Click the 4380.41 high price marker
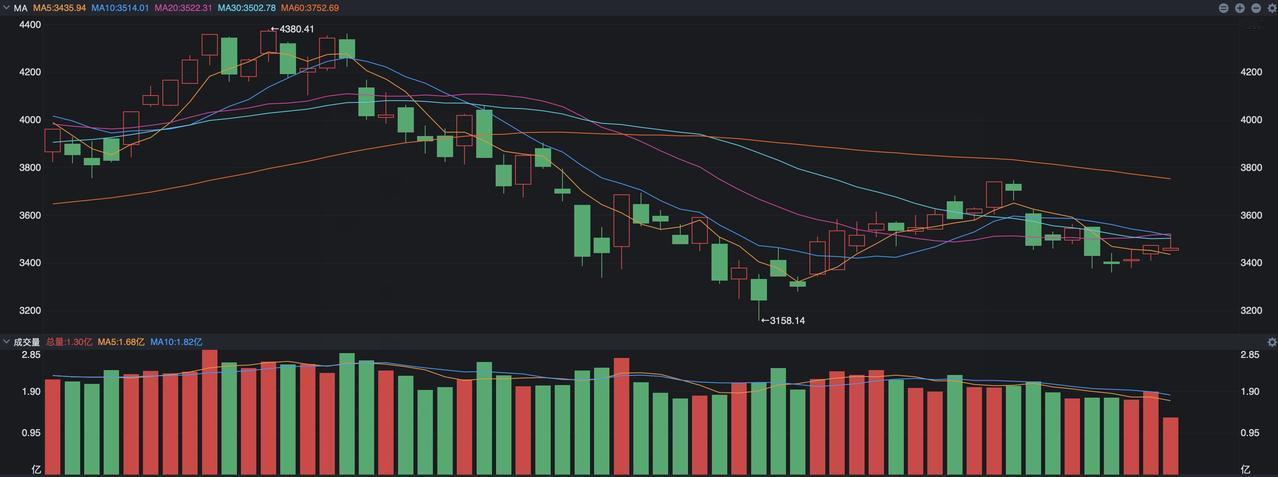Screen dimensions: 1278x477 pyautogui.click(x=292, y=29)
